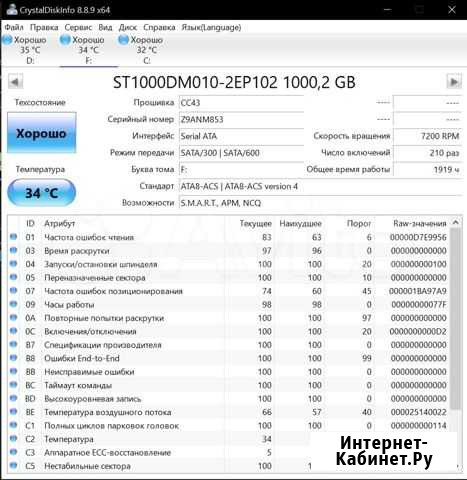Click status icon for attribute BB
Image resolution: width=467 pixels, height=480 pixels.
pos(13,371)
